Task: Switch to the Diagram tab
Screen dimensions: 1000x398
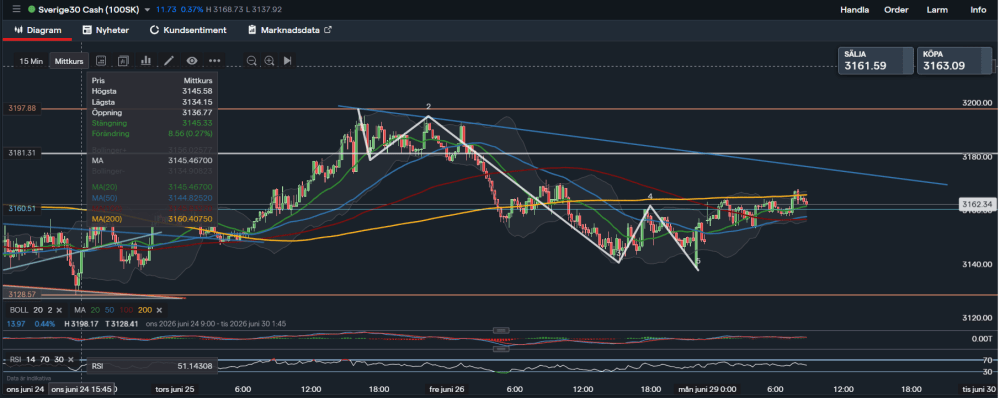Action: (38, 30)
